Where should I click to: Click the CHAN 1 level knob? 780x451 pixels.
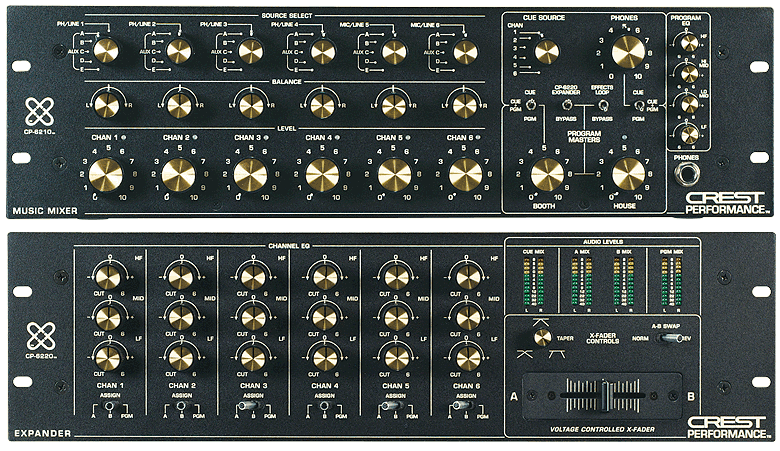[x=106, y=175]
